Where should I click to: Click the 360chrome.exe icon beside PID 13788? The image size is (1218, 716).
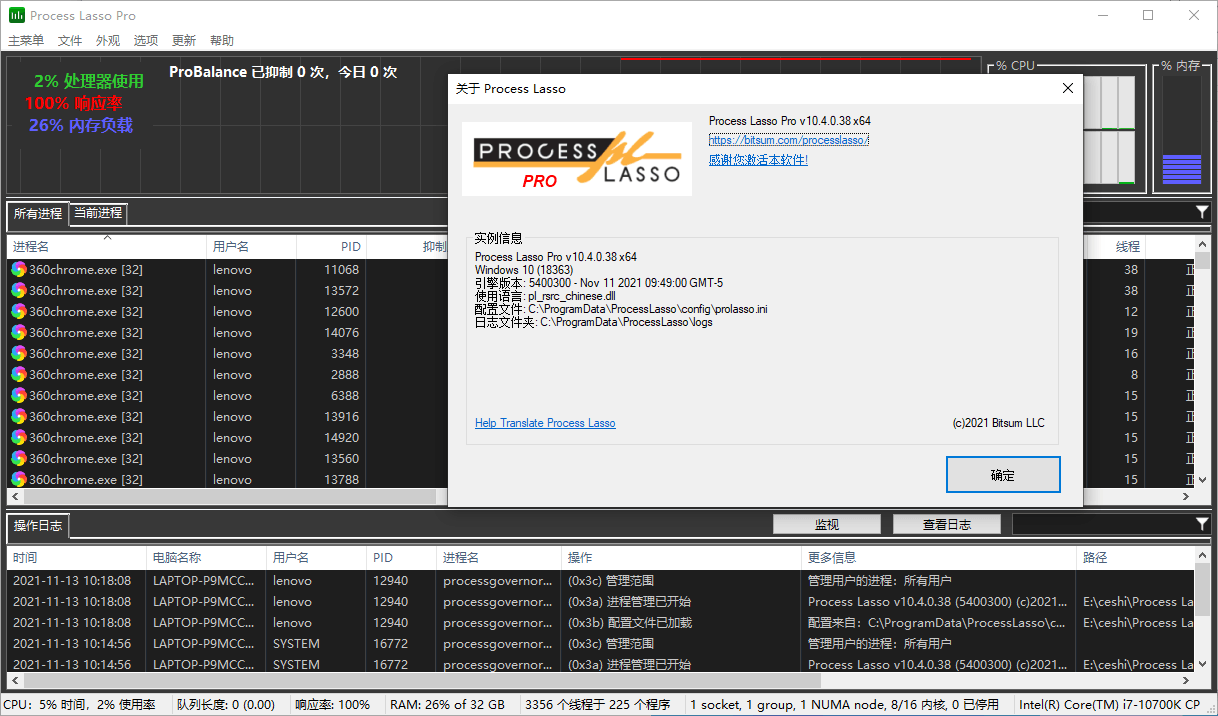point(18,479)
